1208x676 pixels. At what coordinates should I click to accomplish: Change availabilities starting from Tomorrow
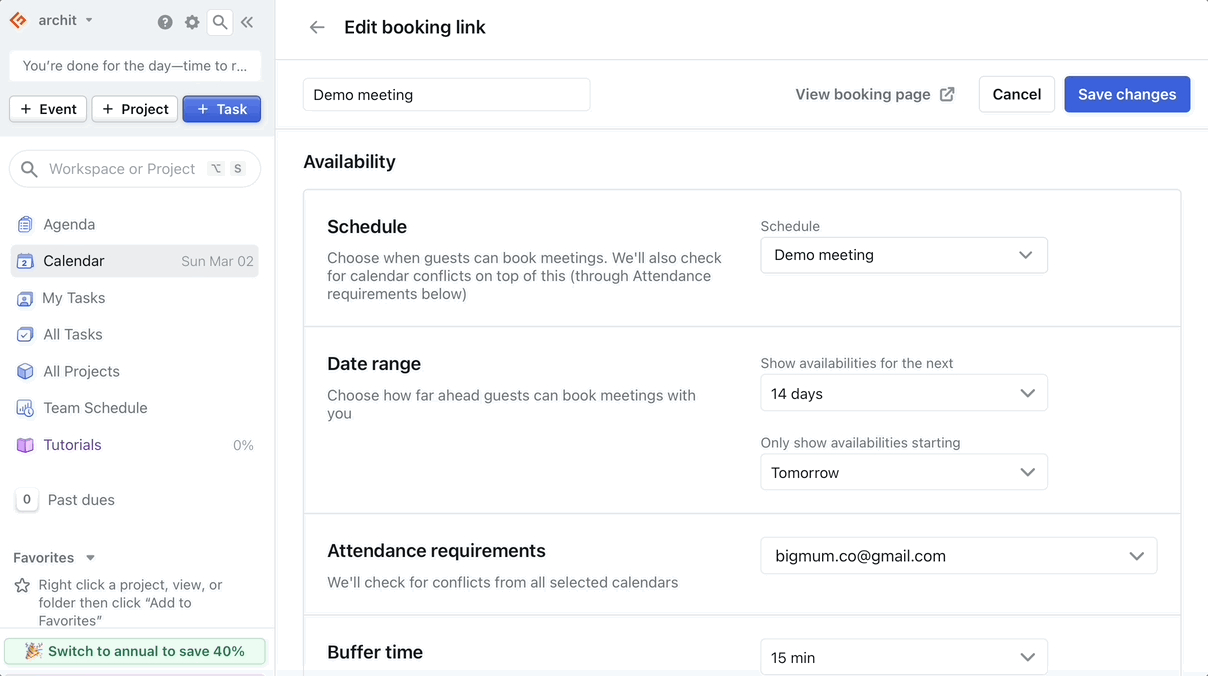click(903, 472)
